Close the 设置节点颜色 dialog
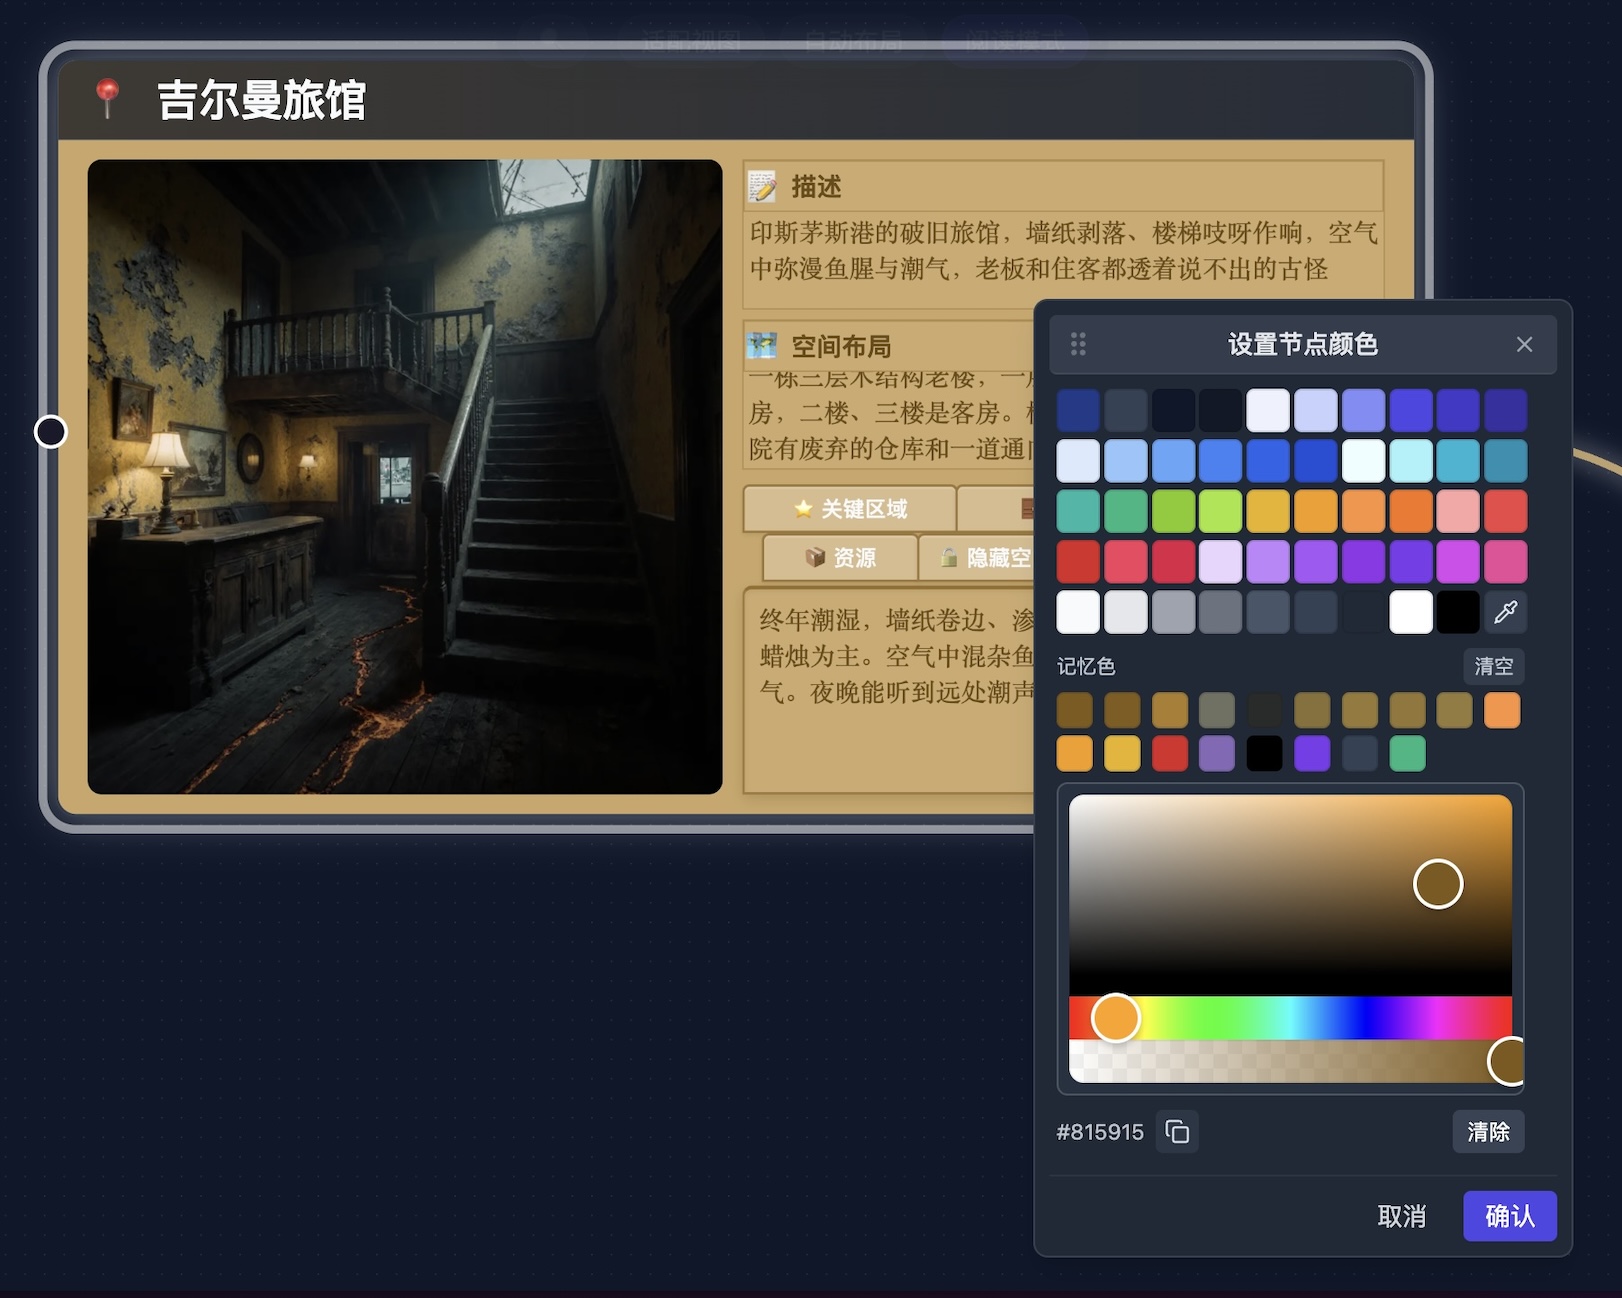Screen dimensions: 1622x1298 click(x=1524, y=344)
